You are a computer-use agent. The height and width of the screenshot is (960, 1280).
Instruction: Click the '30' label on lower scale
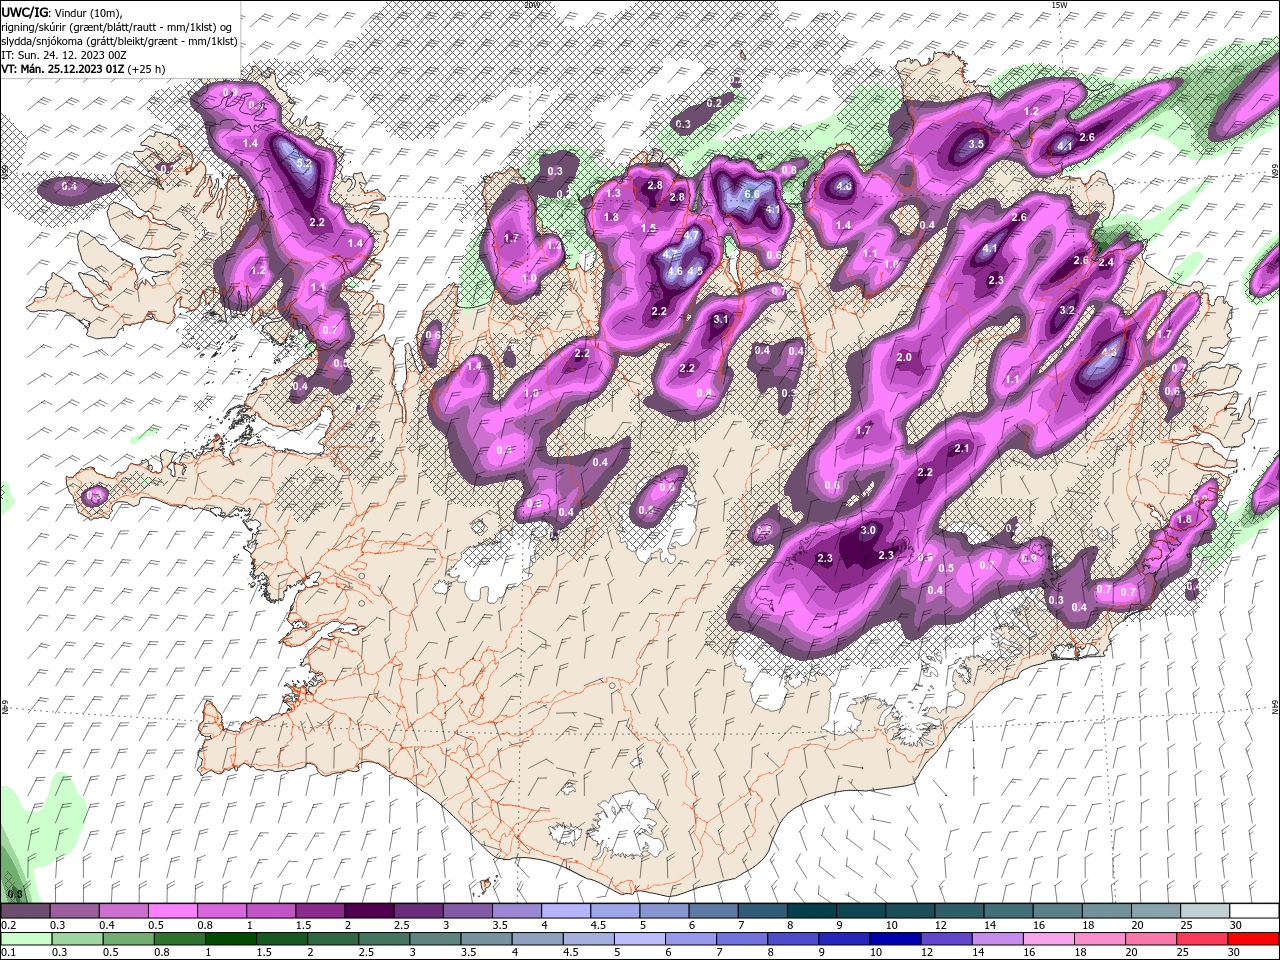pos(1236,952)
